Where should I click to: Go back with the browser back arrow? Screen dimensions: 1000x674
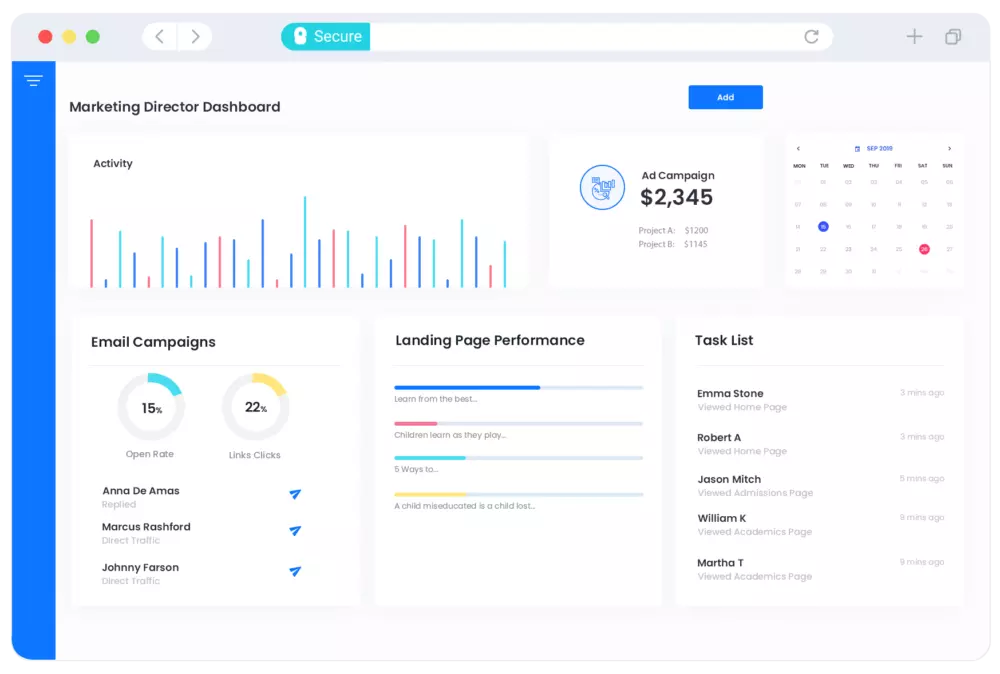[x=159, y=37]
